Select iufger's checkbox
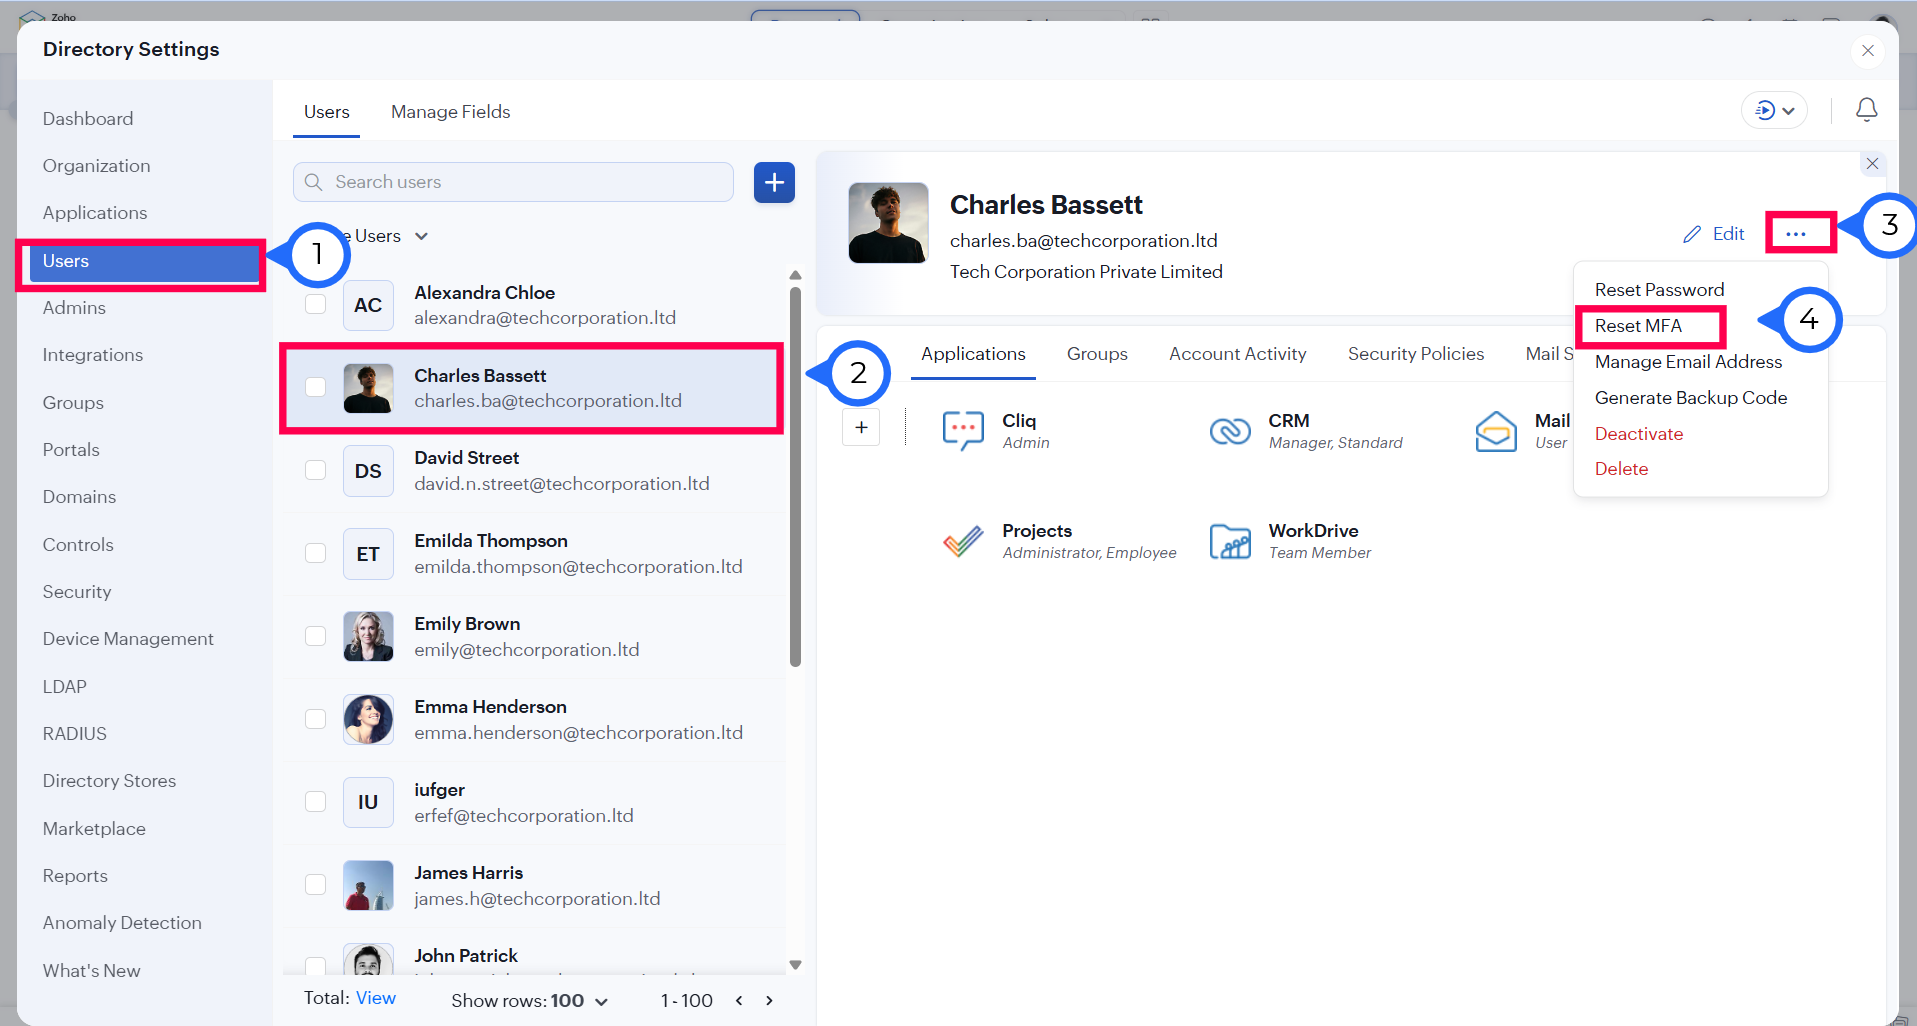Screen dimensions: 1917x1026 point(315,802)
